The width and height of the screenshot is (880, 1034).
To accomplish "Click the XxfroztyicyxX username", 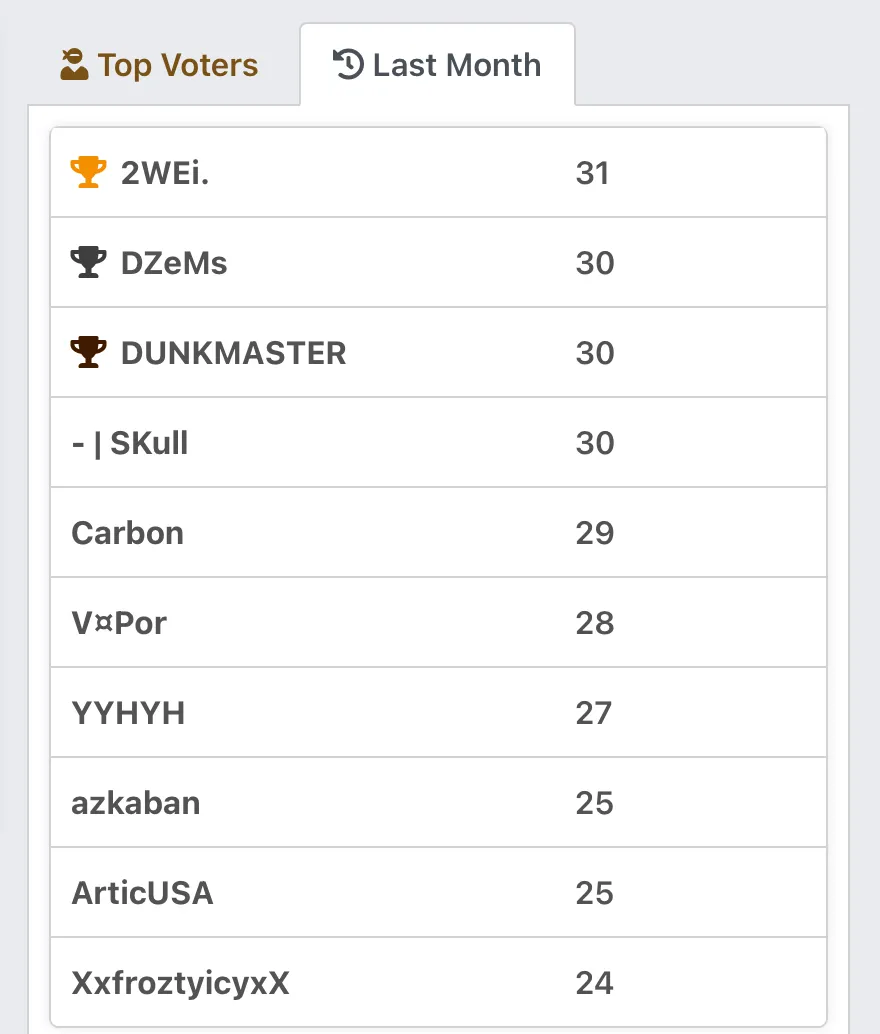I will [180, 983].
